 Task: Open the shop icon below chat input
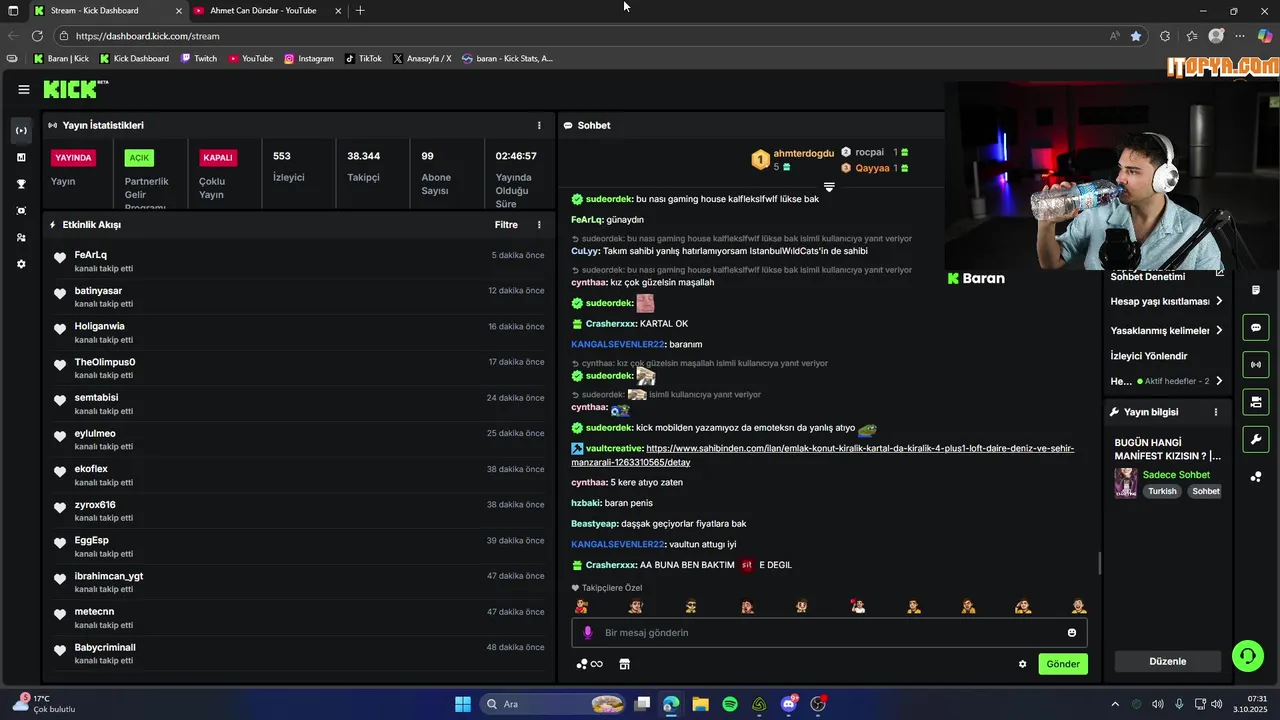coord(624,664)
